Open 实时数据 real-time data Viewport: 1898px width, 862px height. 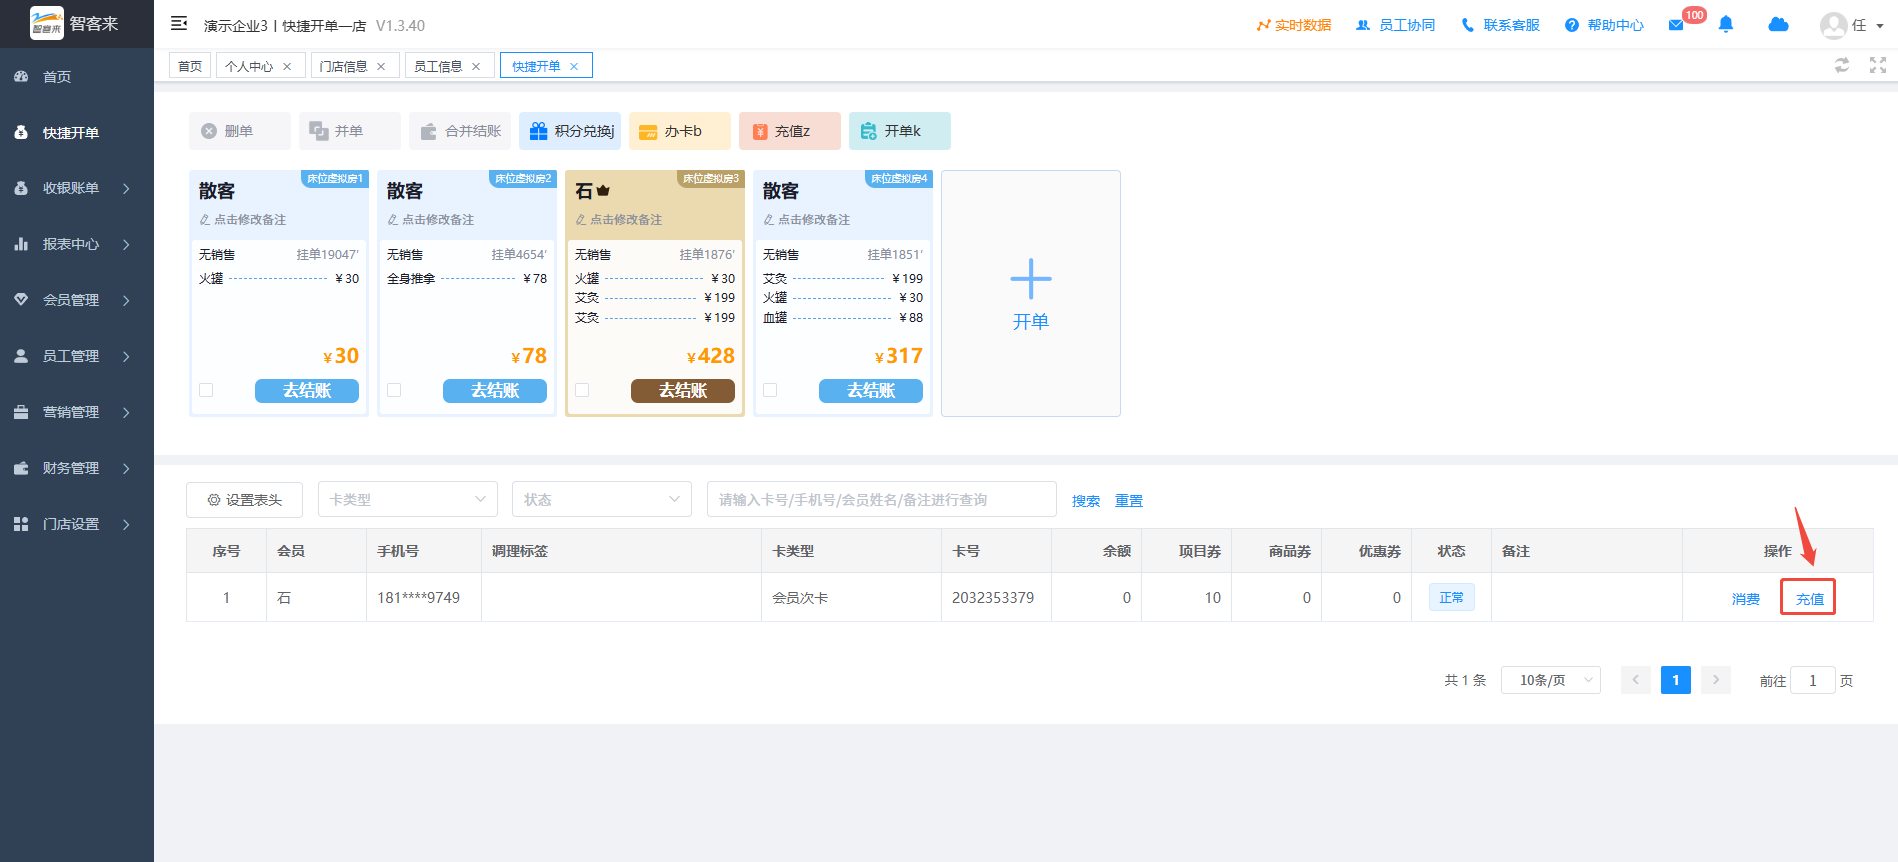[1294, 25]
